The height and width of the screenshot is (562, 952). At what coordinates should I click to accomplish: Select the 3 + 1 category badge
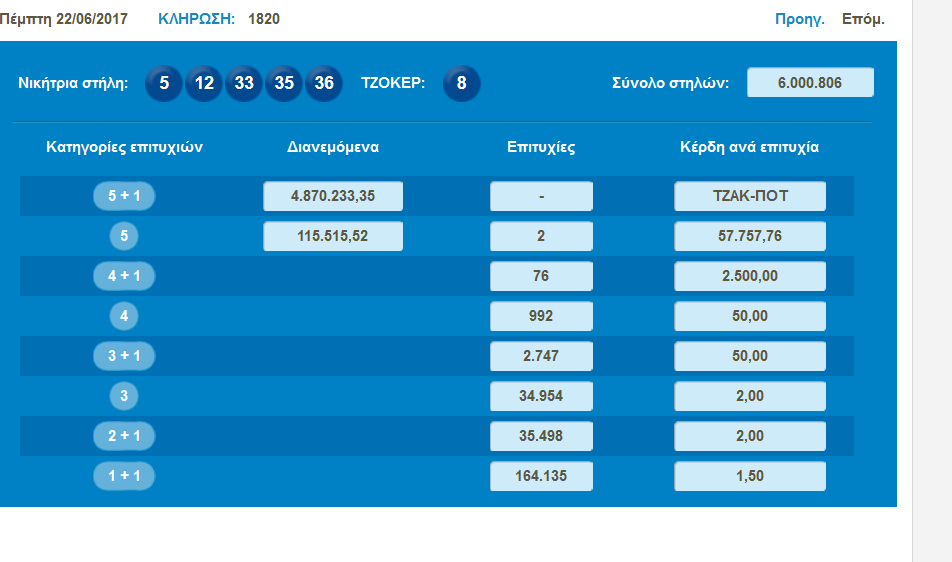pyautogui.click(x=124, y=356)
